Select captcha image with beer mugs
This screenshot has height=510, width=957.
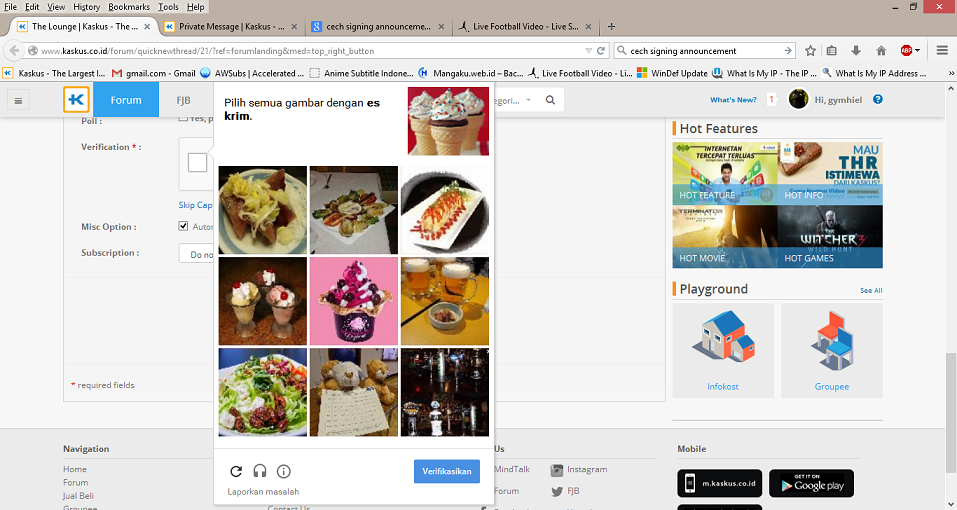tap(445, 301)
